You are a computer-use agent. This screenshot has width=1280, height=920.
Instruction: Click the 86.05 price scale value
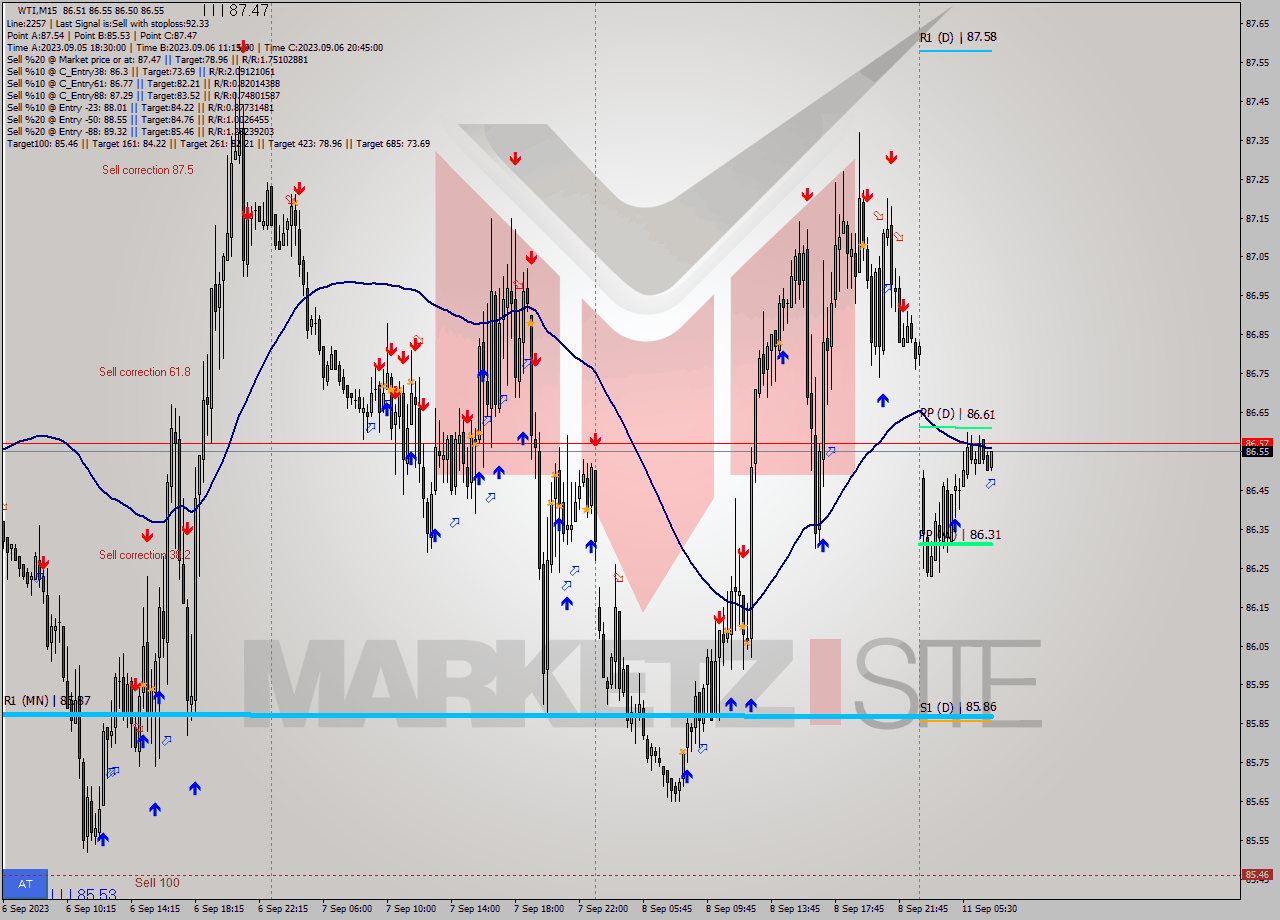(1257, 646)
